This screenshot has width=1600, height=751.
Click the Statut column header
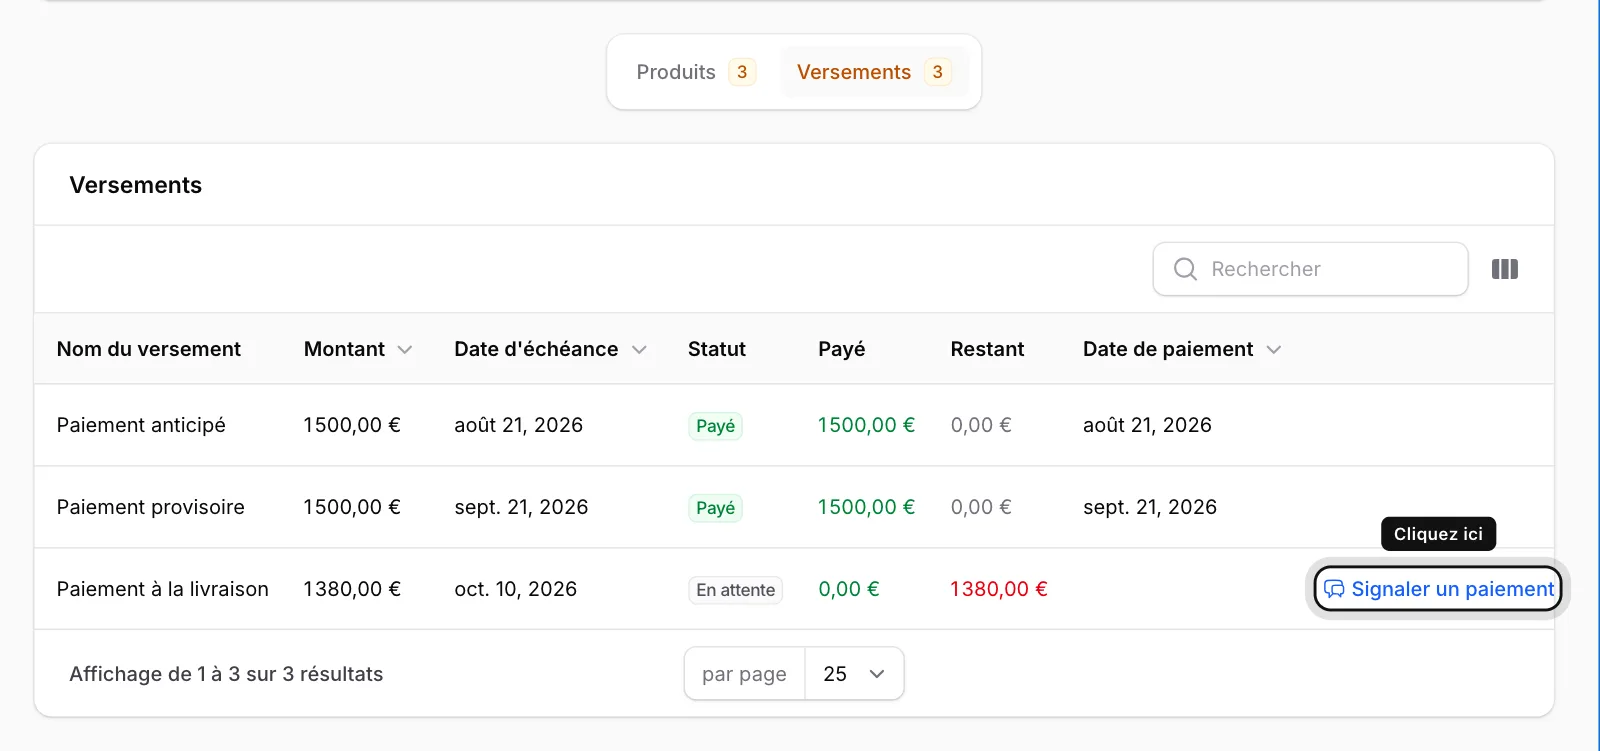coord(717,349)
